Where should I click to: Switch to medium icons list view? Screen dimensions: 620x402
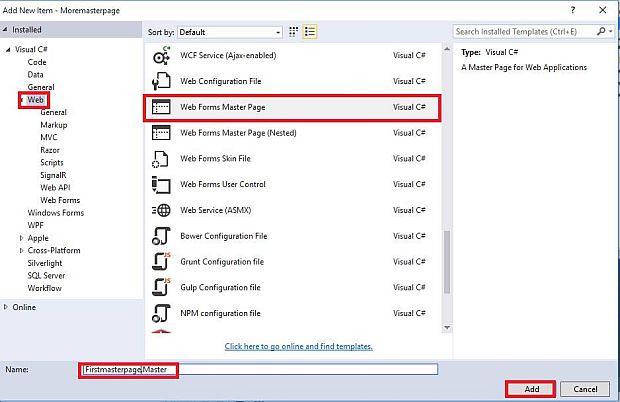click(x=310, y=32)
